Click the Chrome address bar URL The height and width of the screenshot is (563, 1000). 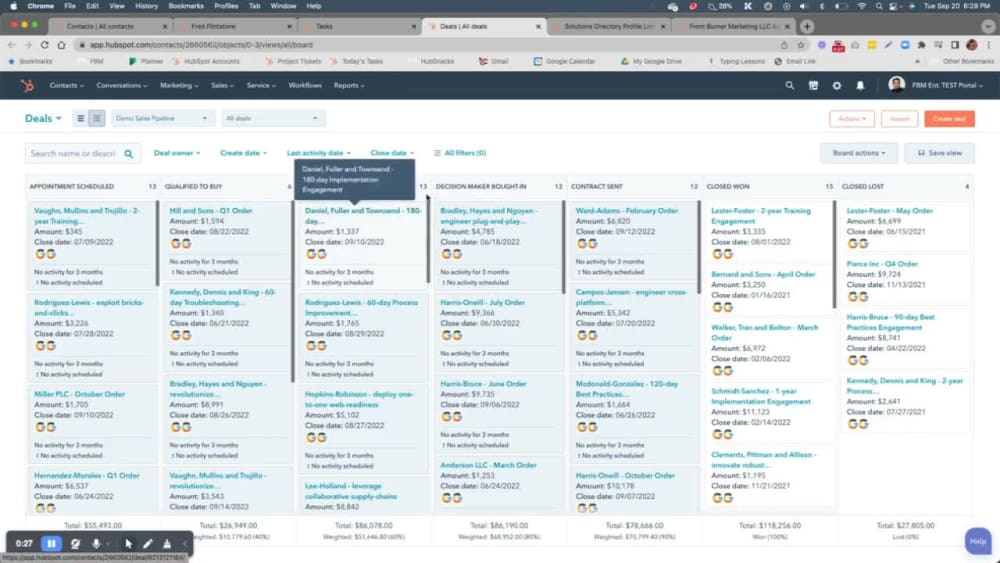click(x=201, y=45)
